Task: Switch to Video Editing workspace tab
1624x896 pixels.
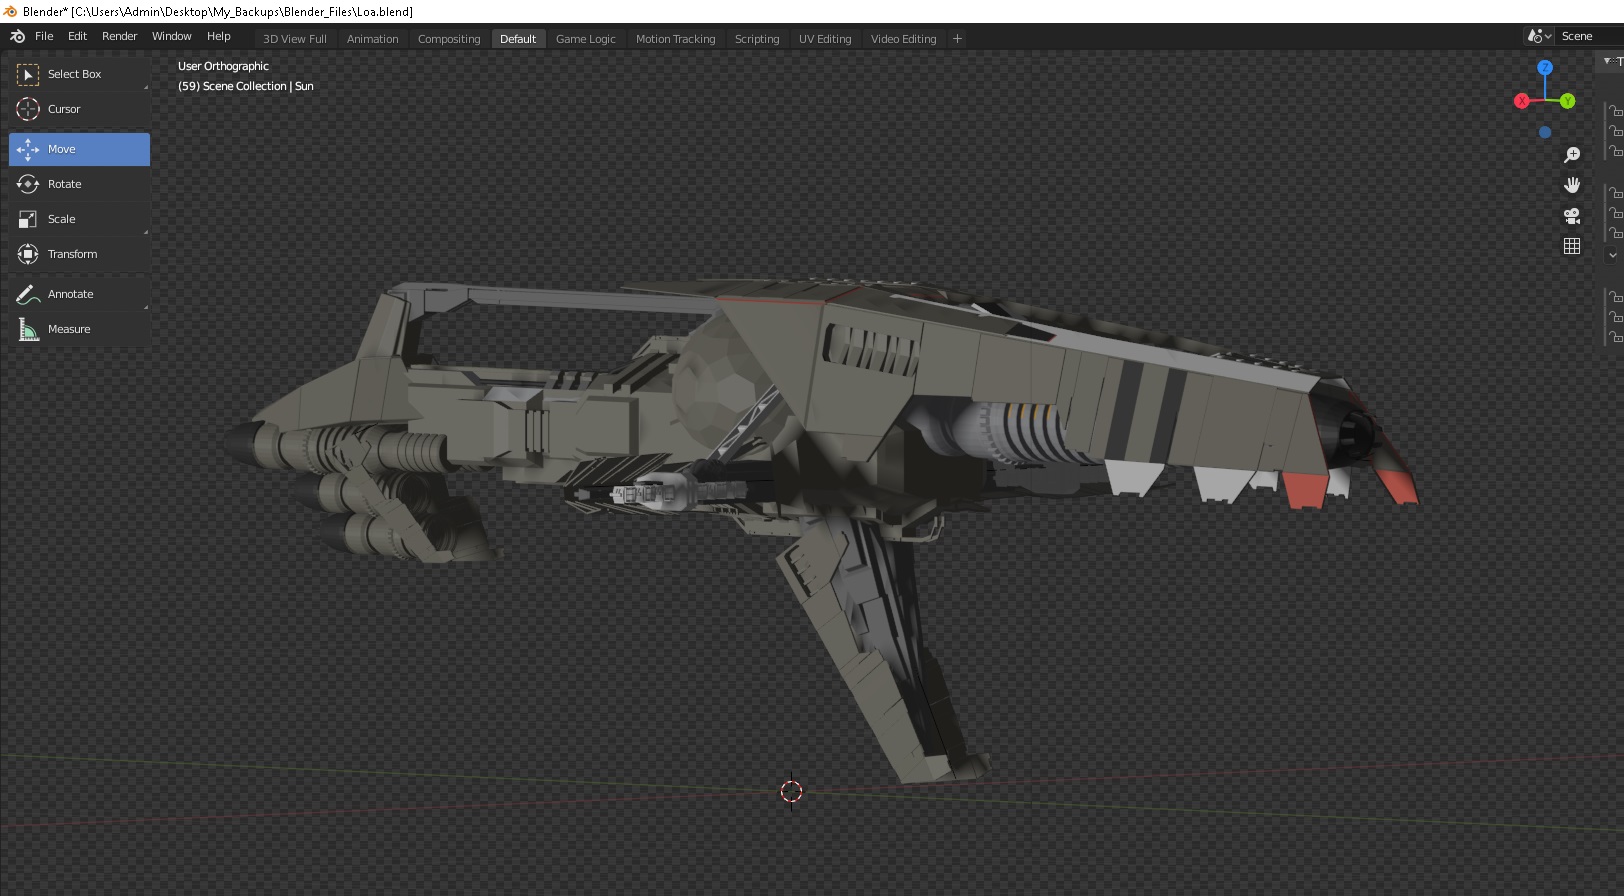Action: tap(903, 39)
